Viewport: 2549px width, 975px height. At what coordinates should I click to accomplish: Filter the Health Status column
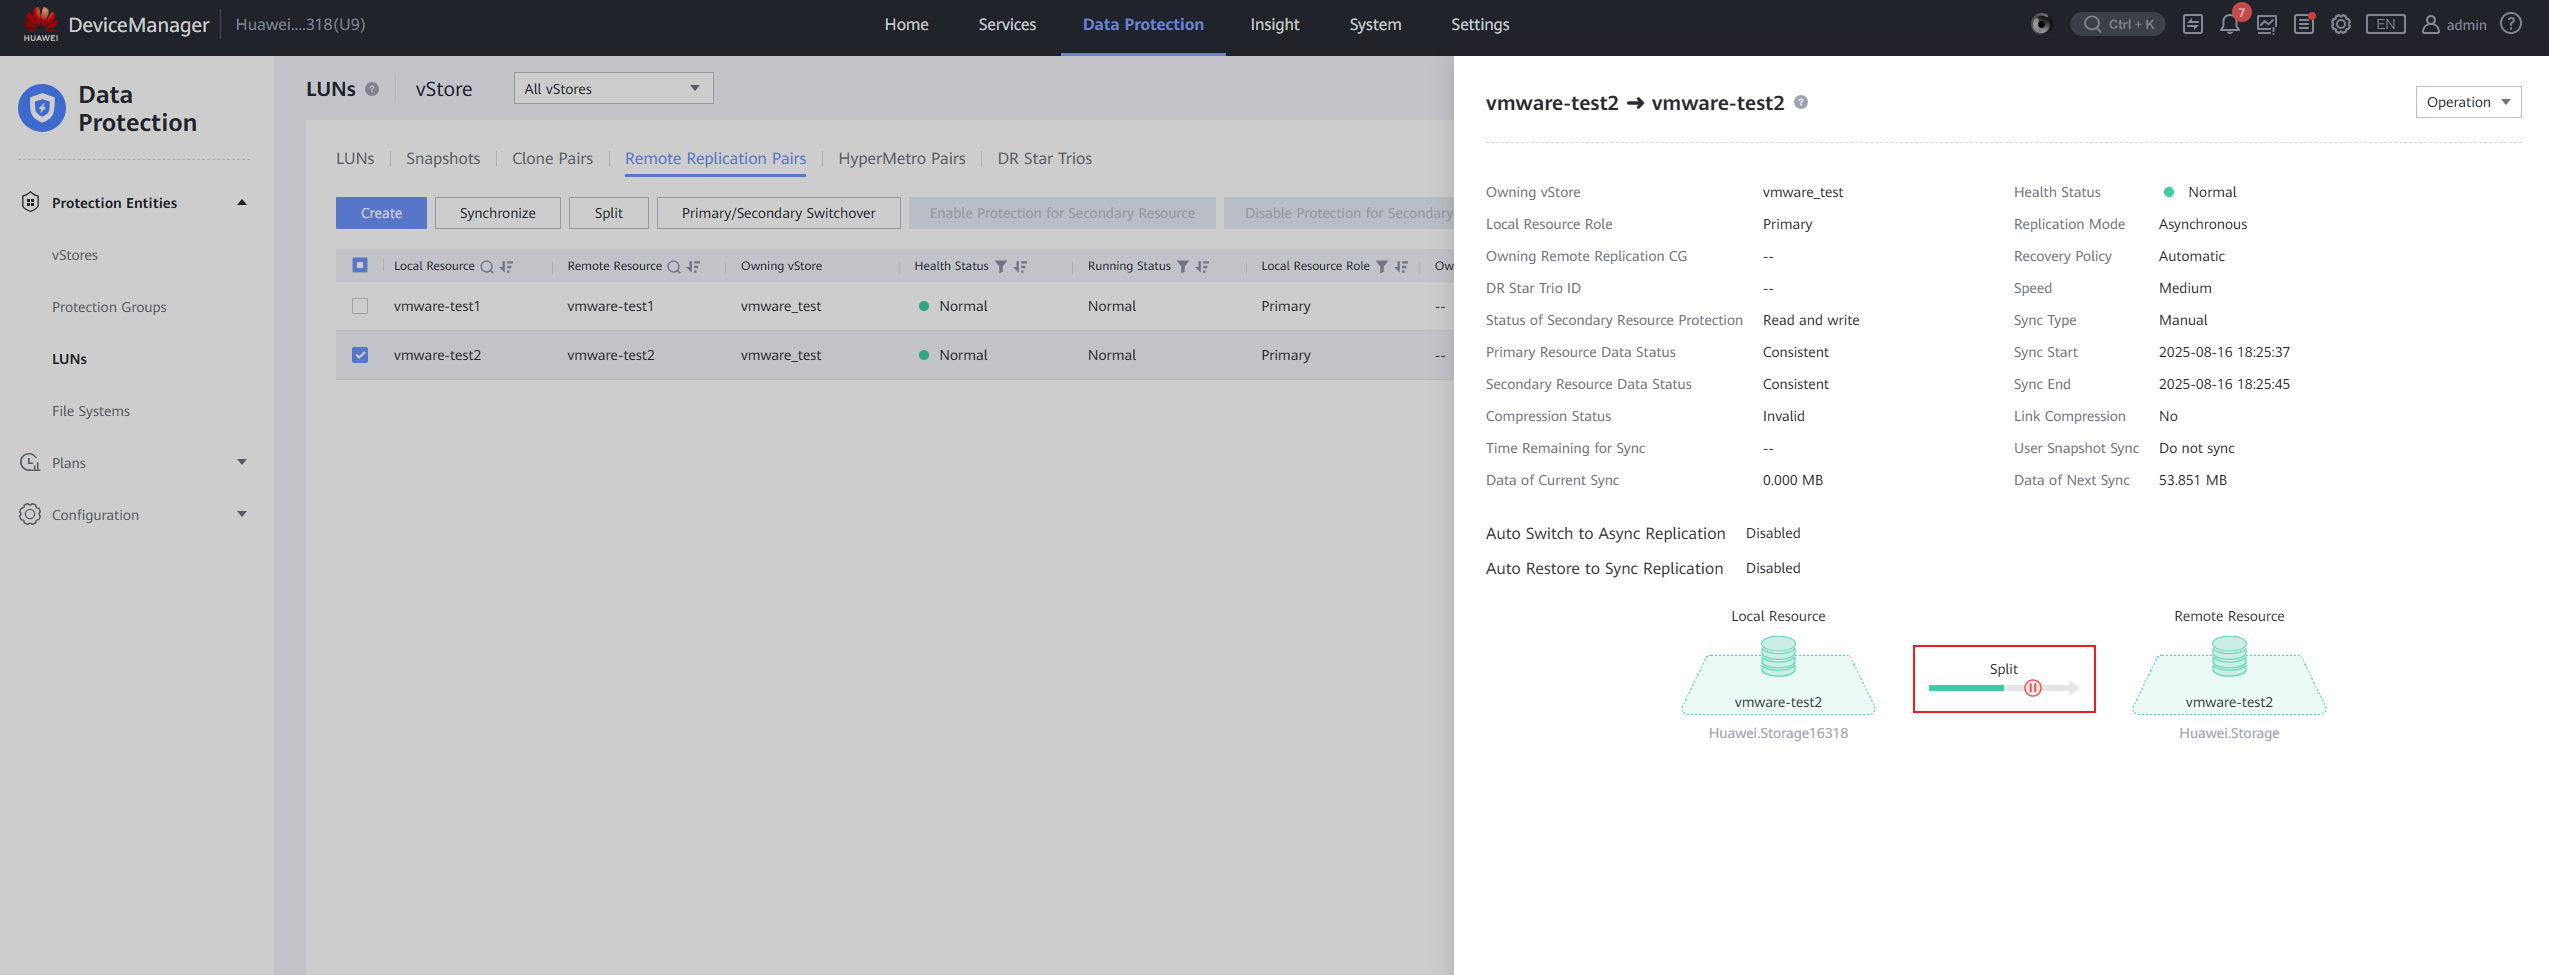[x=1001, y=267]
